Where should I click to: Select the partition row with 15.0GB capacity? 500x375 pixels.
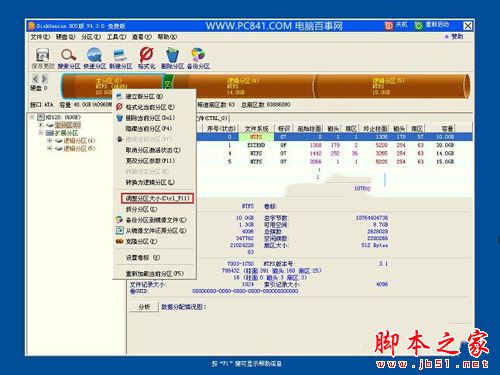(x=334, y=162)
